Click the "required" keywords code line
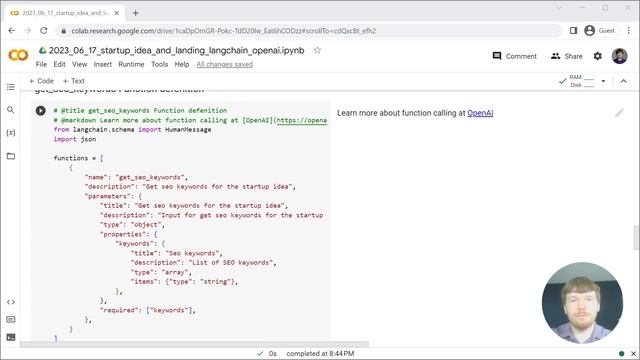The image size is (640, 360). tap(148, 310)
